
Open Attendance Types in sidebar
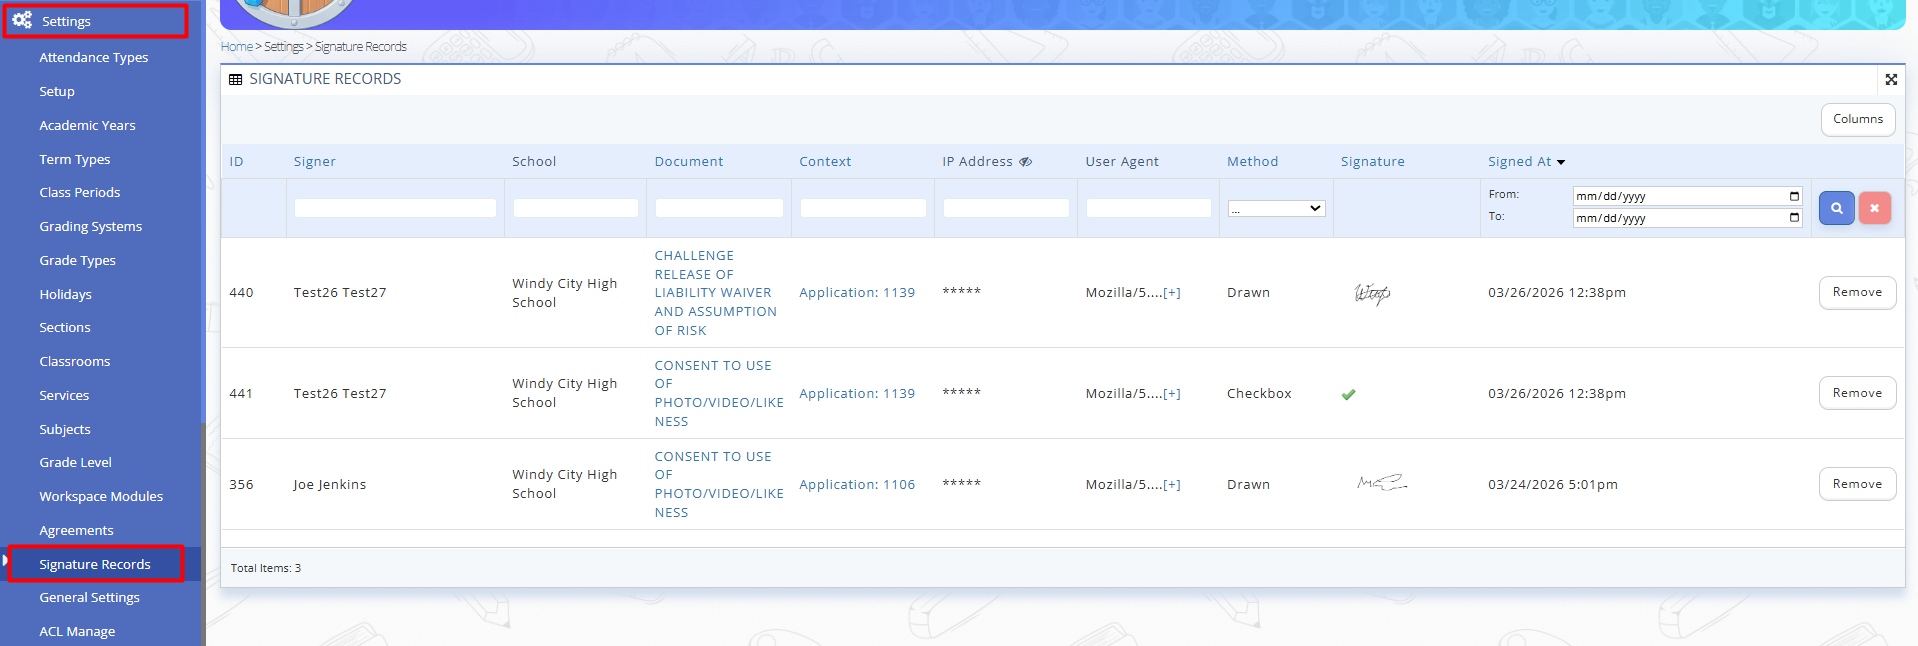[x=94, y=58]
